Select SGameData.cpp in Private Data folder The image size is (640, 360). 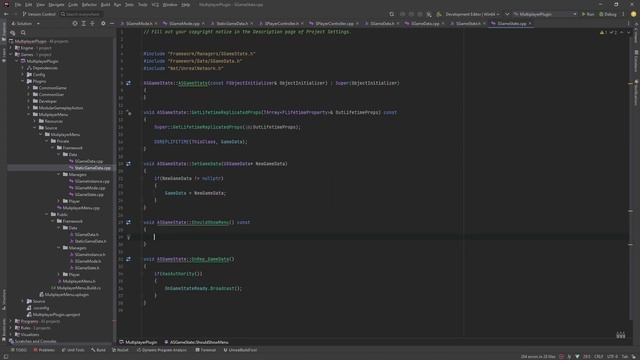pyautogui.click(x=86, y=161)
